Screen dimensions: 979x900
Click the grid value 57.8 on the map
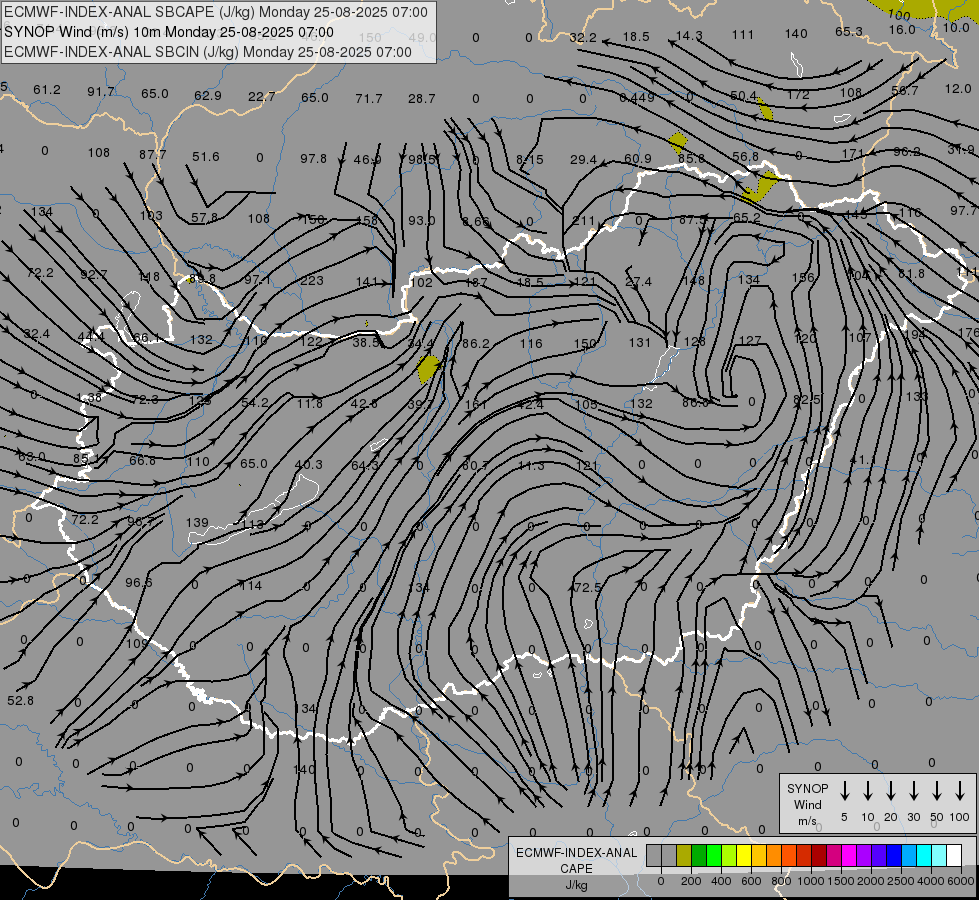(x=205, y=217)
